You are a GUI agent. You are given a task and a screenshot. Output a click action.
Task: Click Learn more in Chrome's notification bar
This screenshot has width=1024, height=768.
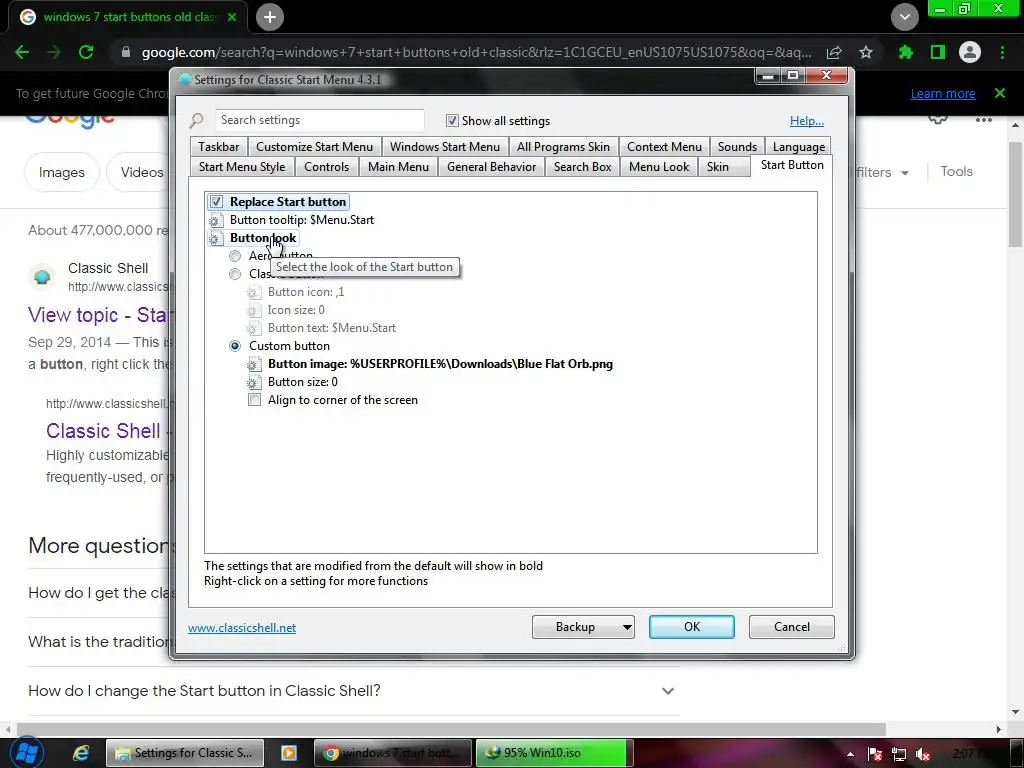pos(943,94)
